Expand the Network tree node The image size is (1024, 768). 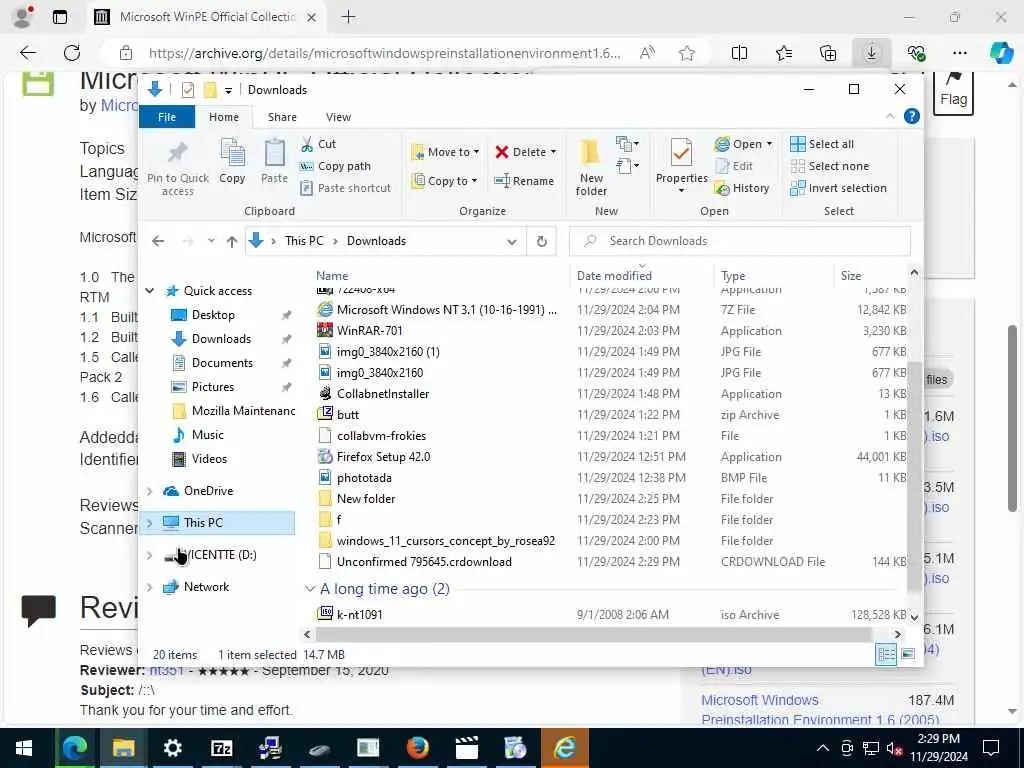pos(150,587)
